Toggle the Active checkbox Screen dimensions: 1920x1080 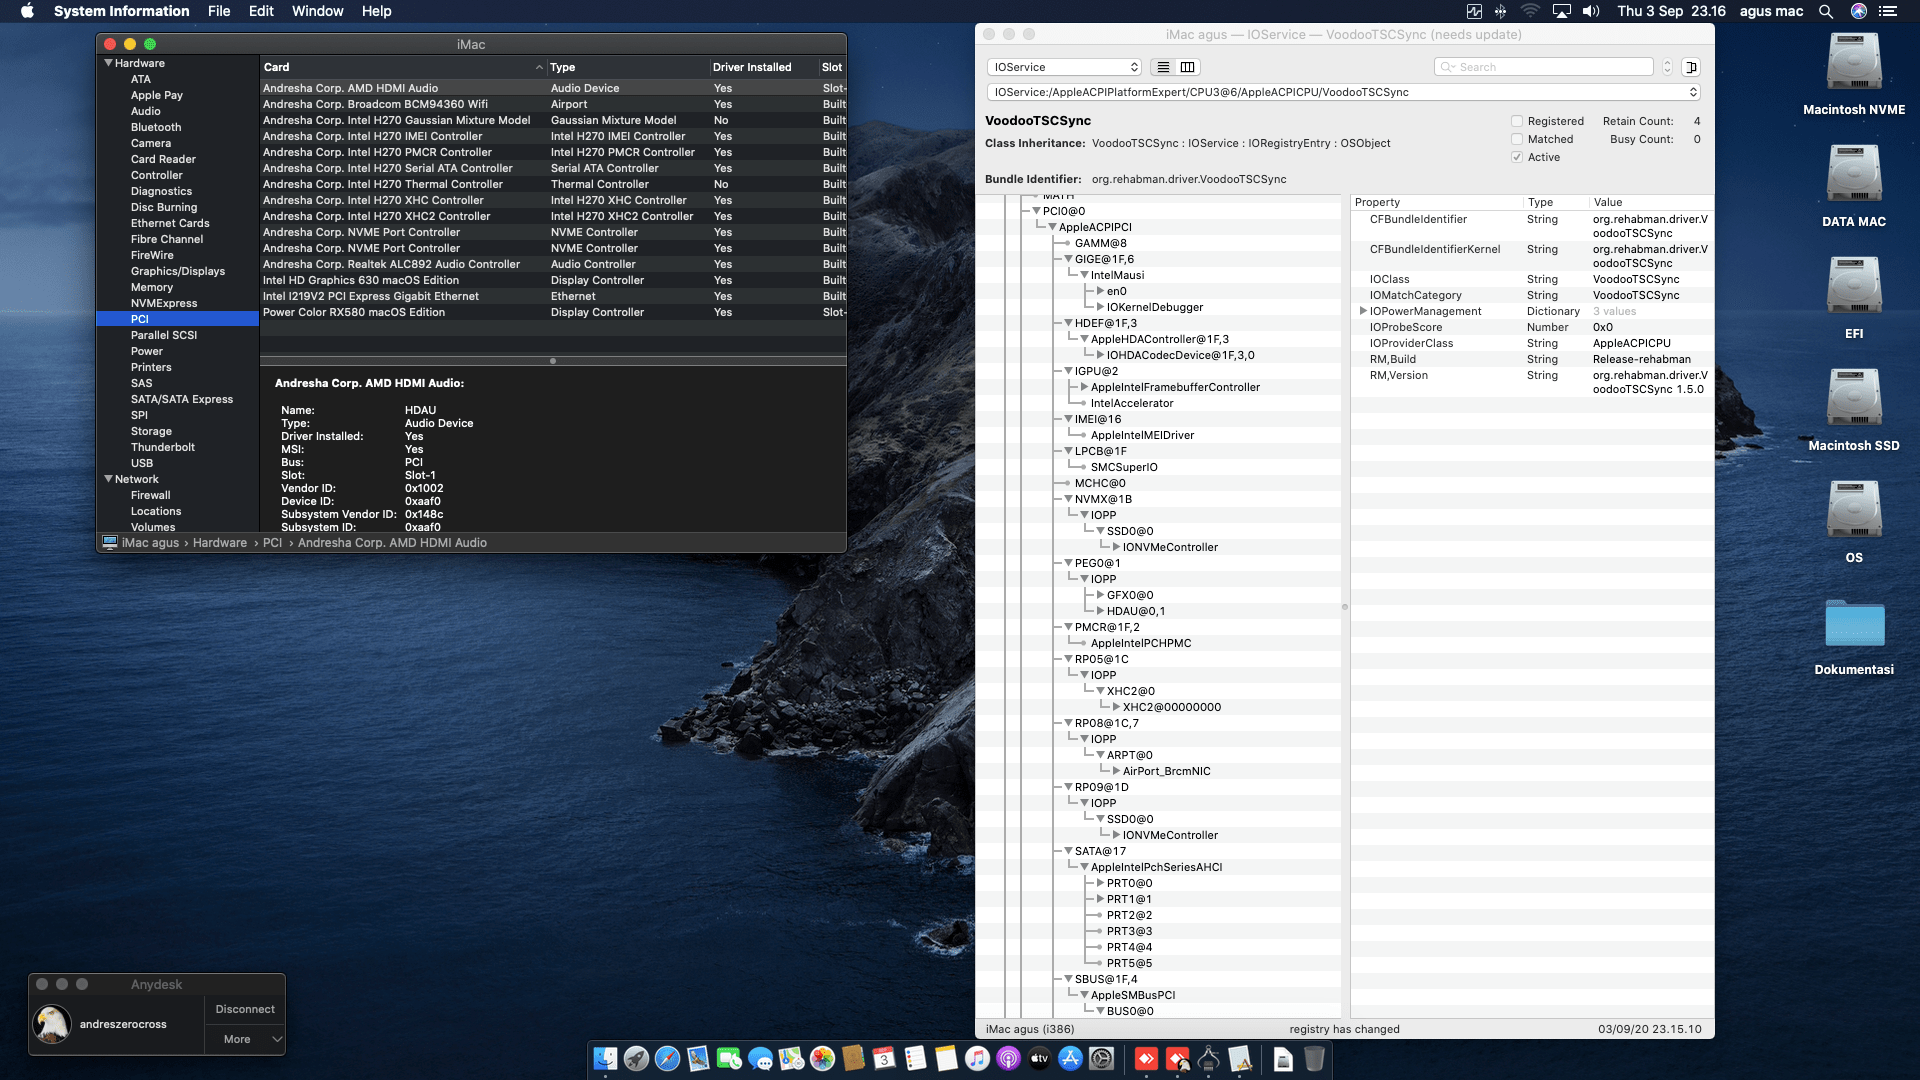click(1517, 157)
